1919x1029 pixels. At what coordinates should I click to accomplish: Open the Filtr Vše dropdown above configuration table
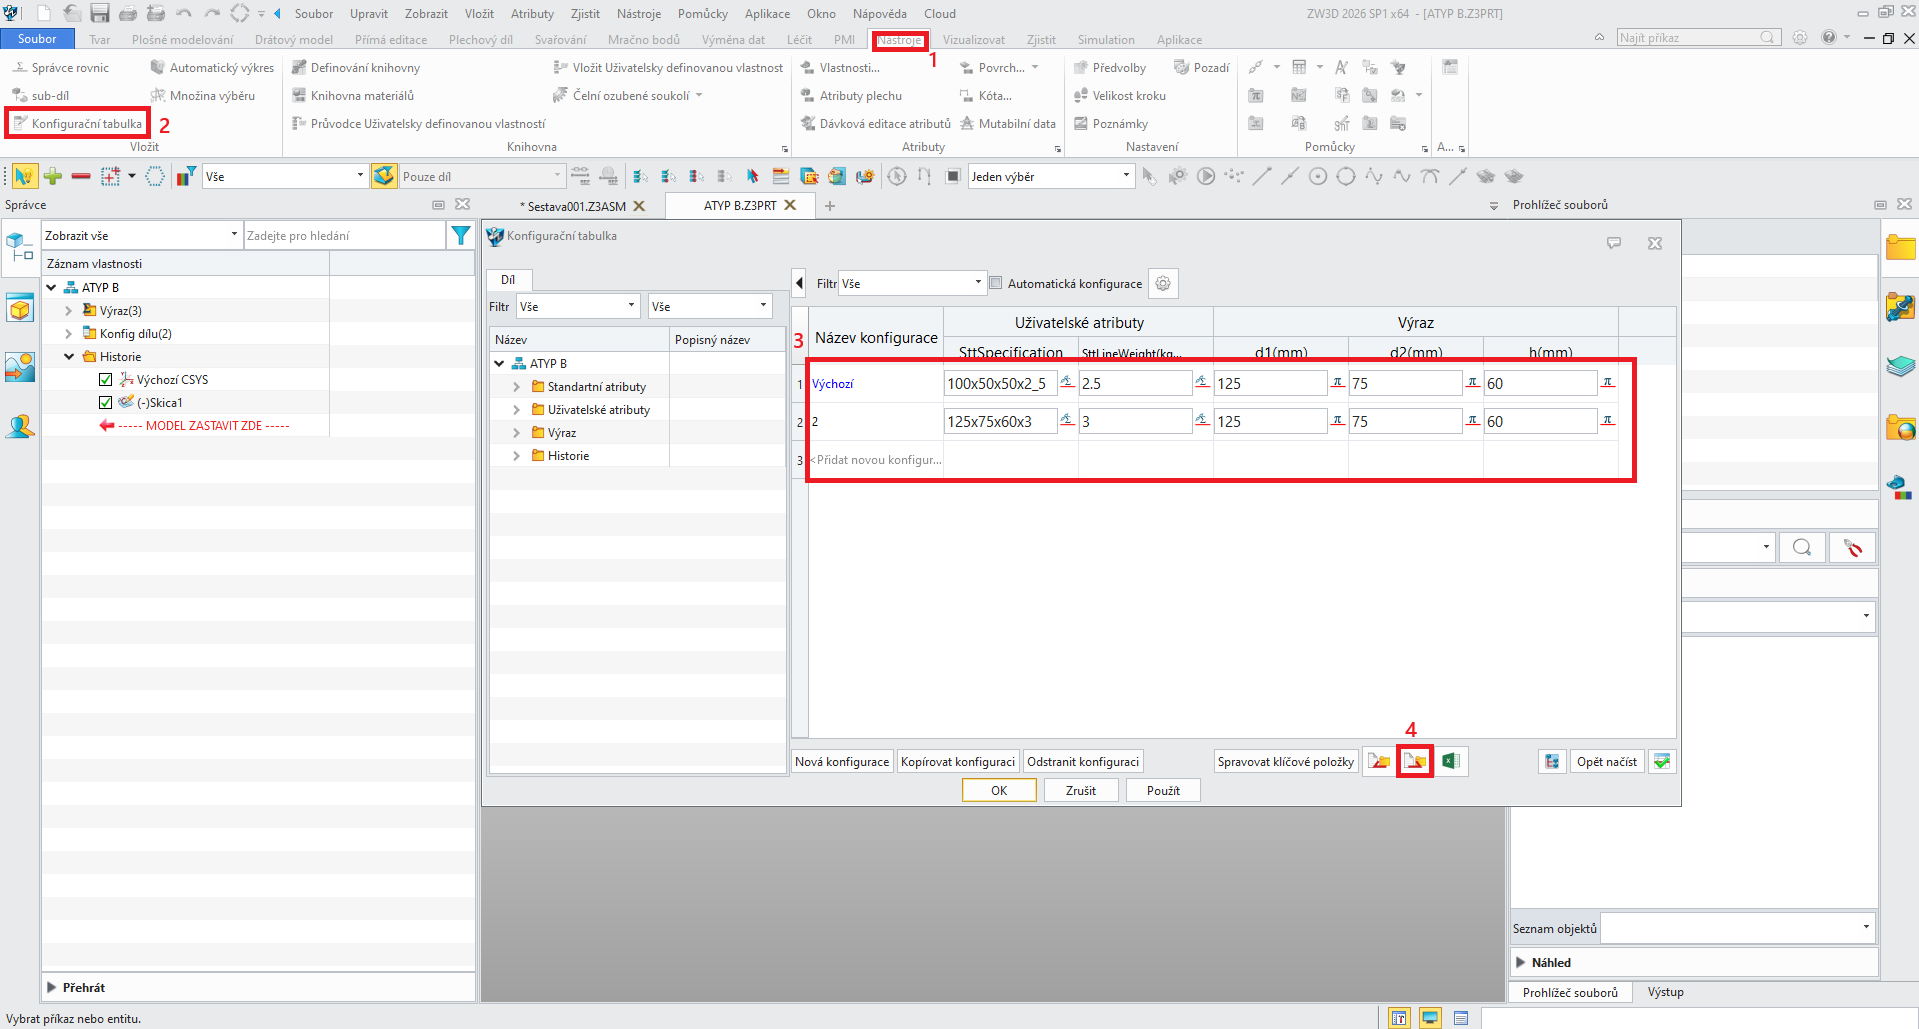tap(912, 284)
